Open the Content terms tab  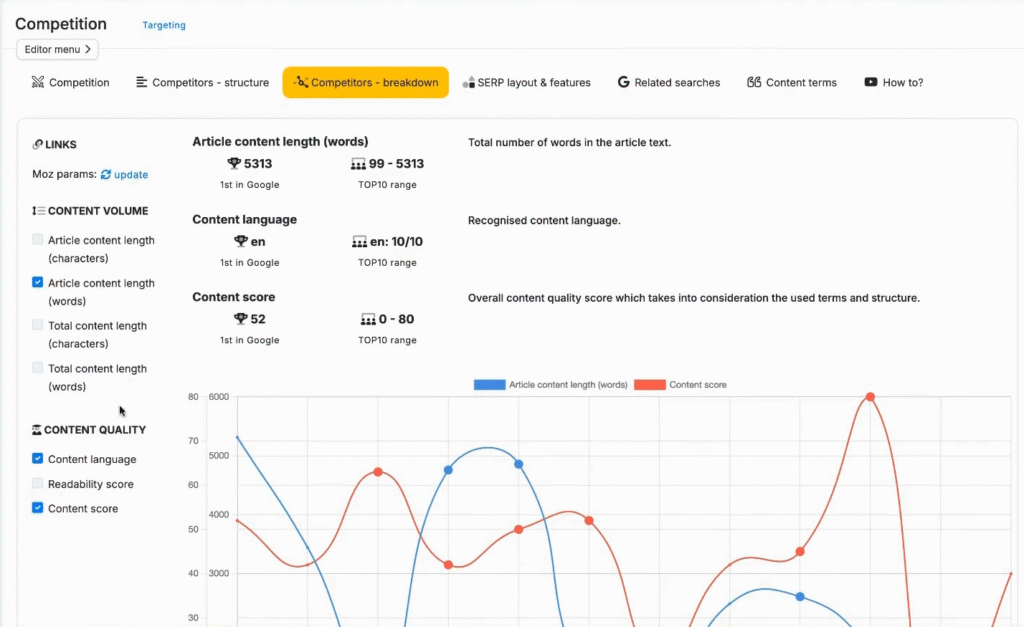(792, 82)
